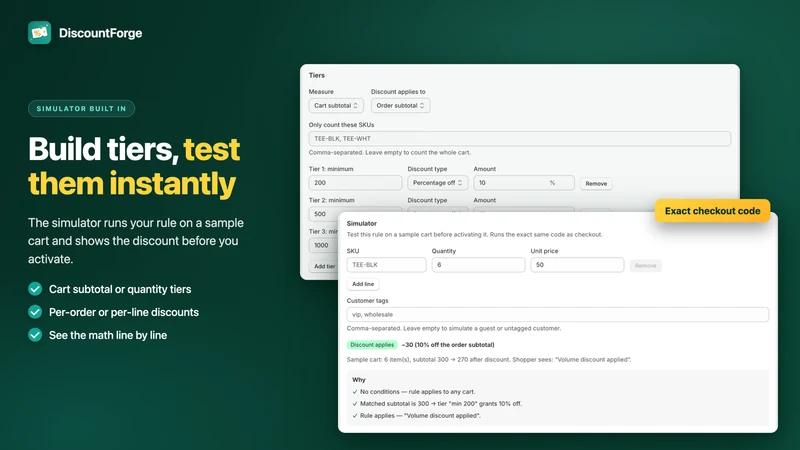Click the checkmark beside See the math line by line
This screenshot has width=800, height=450.
pos(35,335)
